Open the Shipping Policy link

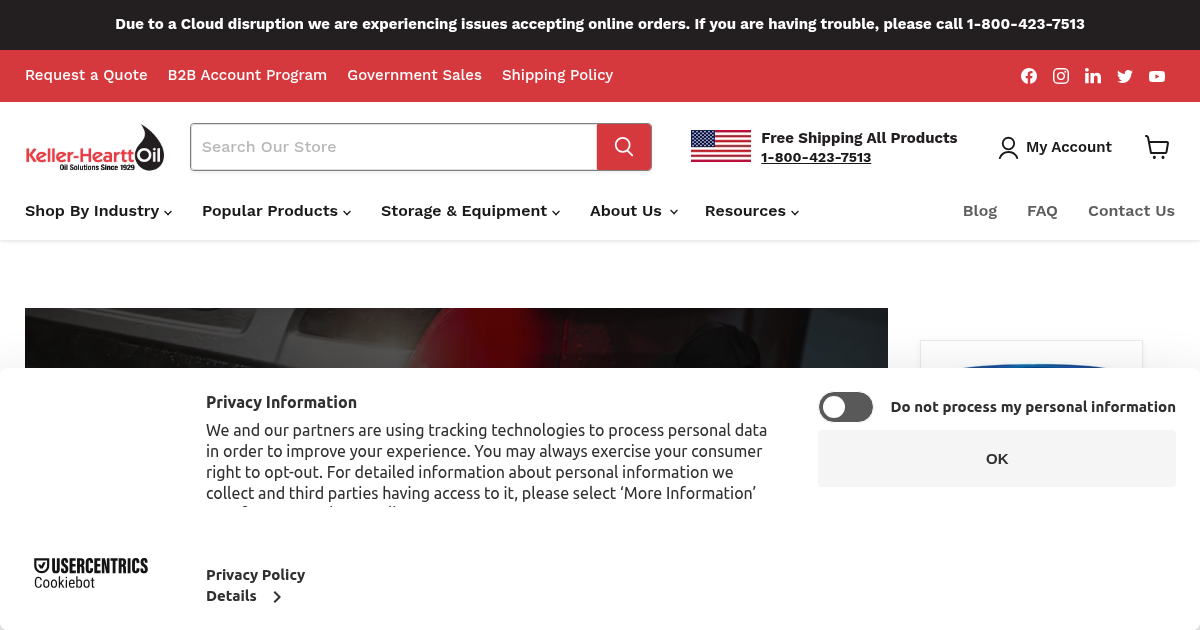[557, 75]
